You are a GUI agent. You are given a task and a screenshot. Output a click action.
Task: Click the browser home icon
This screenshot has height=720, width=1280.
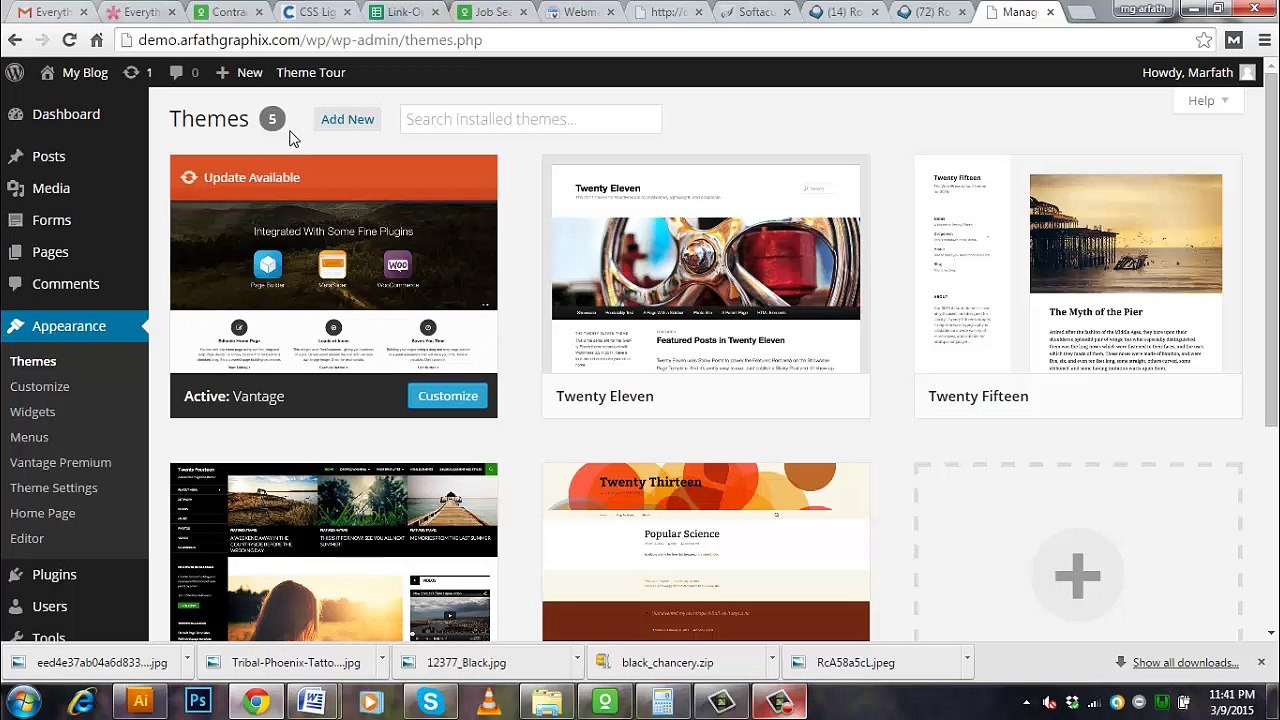(96, 40)
